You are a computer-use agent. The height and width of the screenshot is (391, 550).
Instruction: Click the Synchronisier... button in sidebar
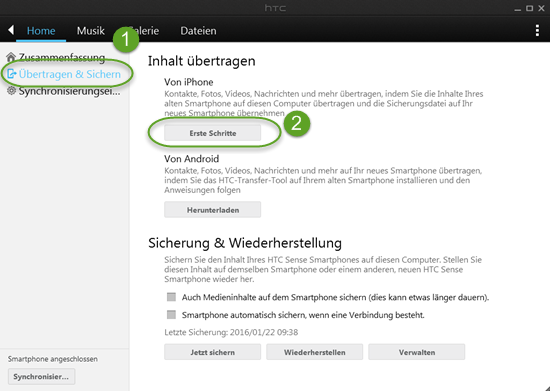(41, 377)
